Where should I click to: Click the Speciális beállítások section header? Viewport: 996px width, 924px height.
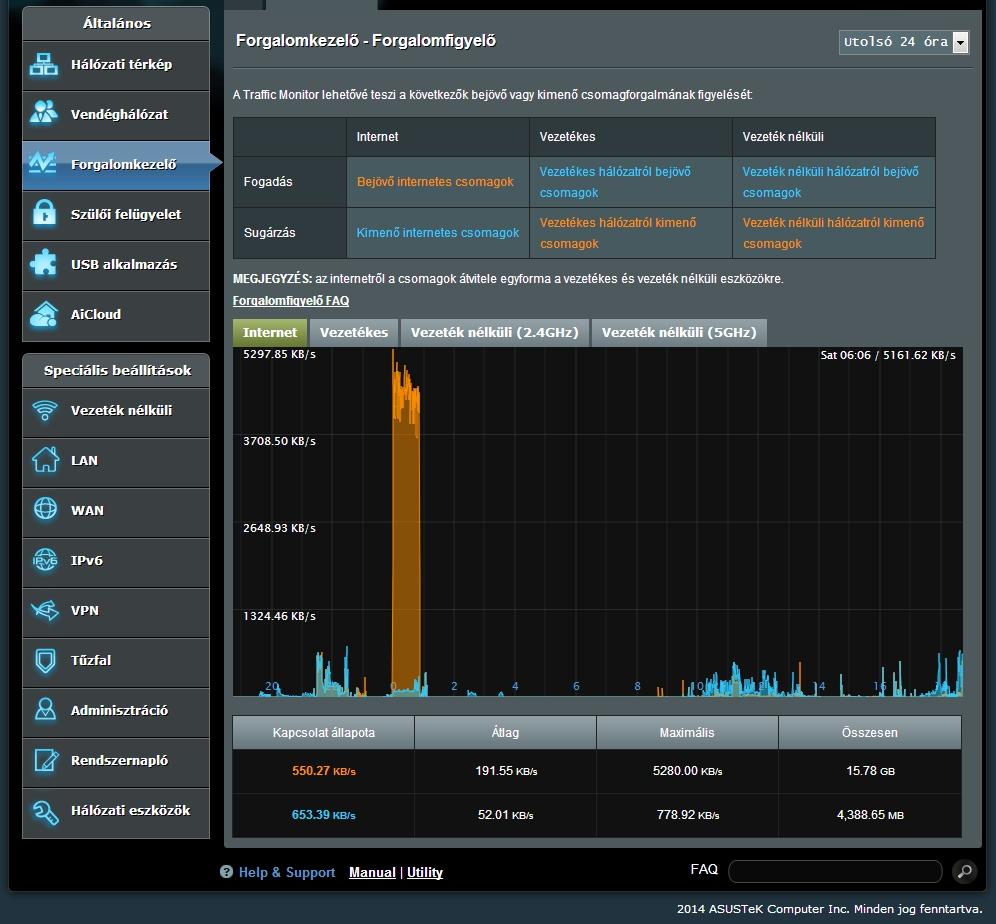click(117, 370)
